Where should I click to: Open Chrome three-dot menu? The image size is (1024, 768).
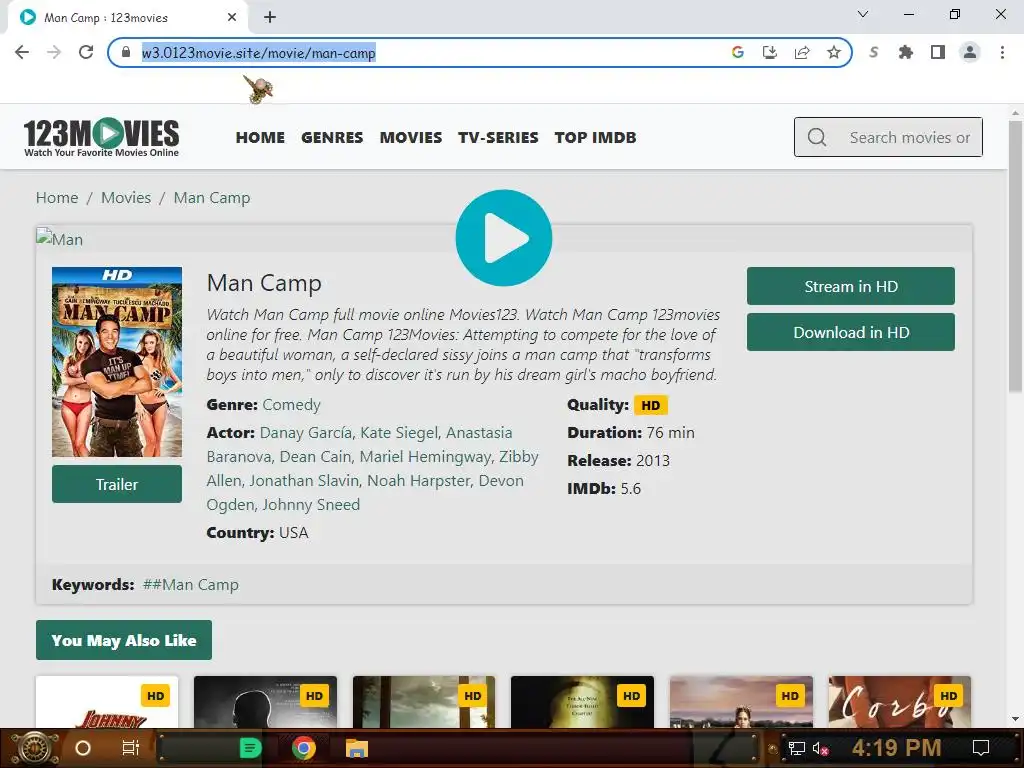pos(1002,52)
